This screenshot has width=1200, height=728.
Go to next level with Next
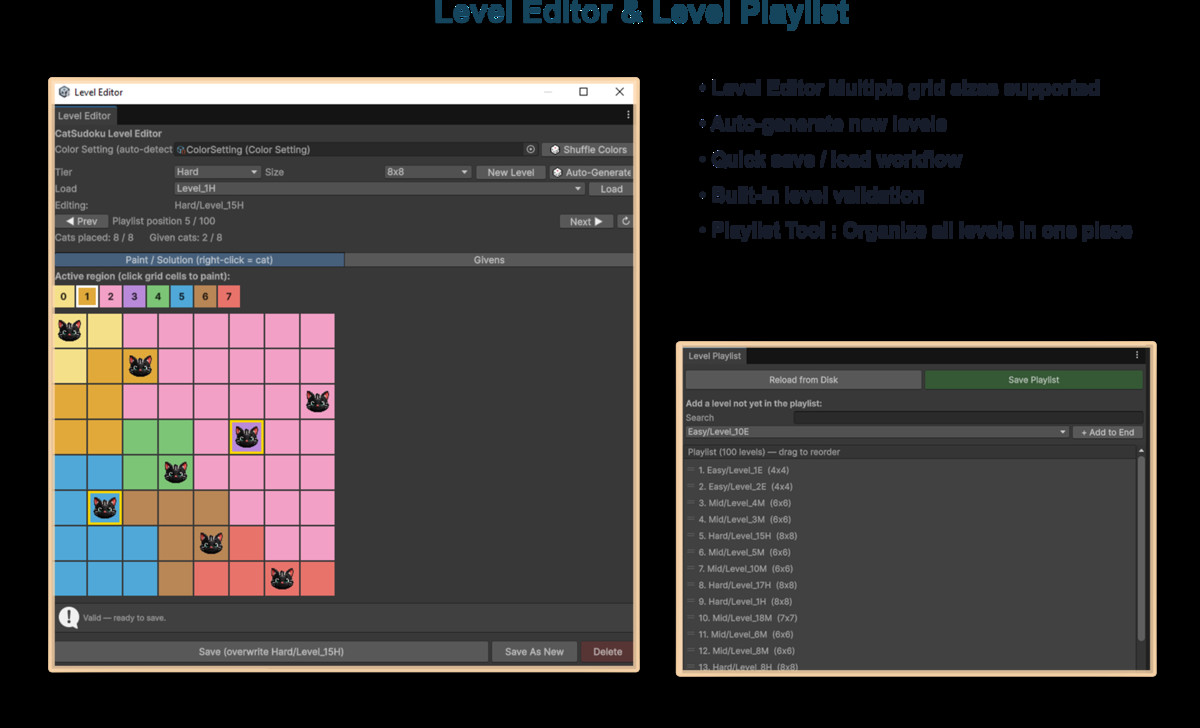(586, 221)
